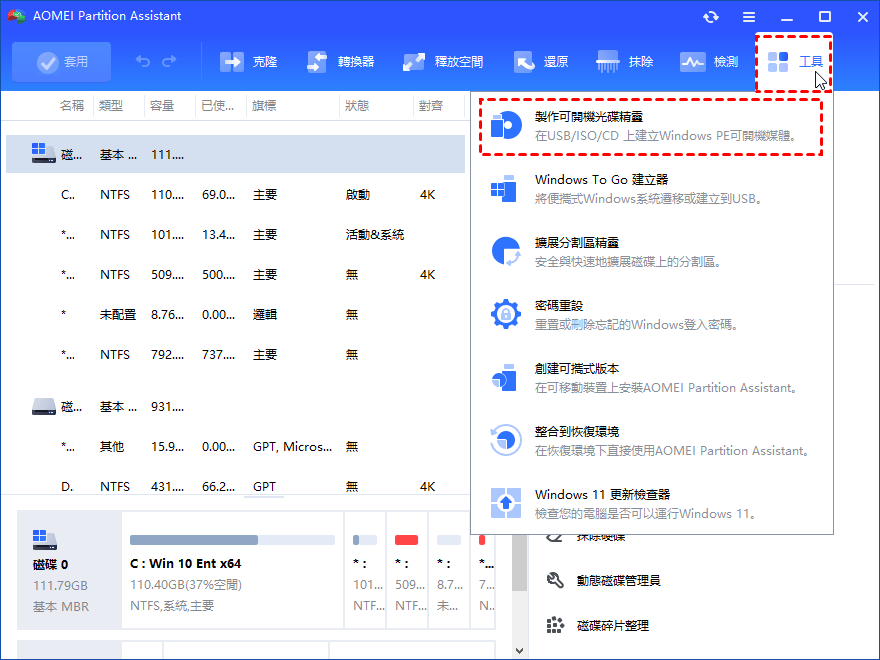Select the NTFS 509.... partition row
The height and width of the screenshot is (660, 880).
pos(235,274)
